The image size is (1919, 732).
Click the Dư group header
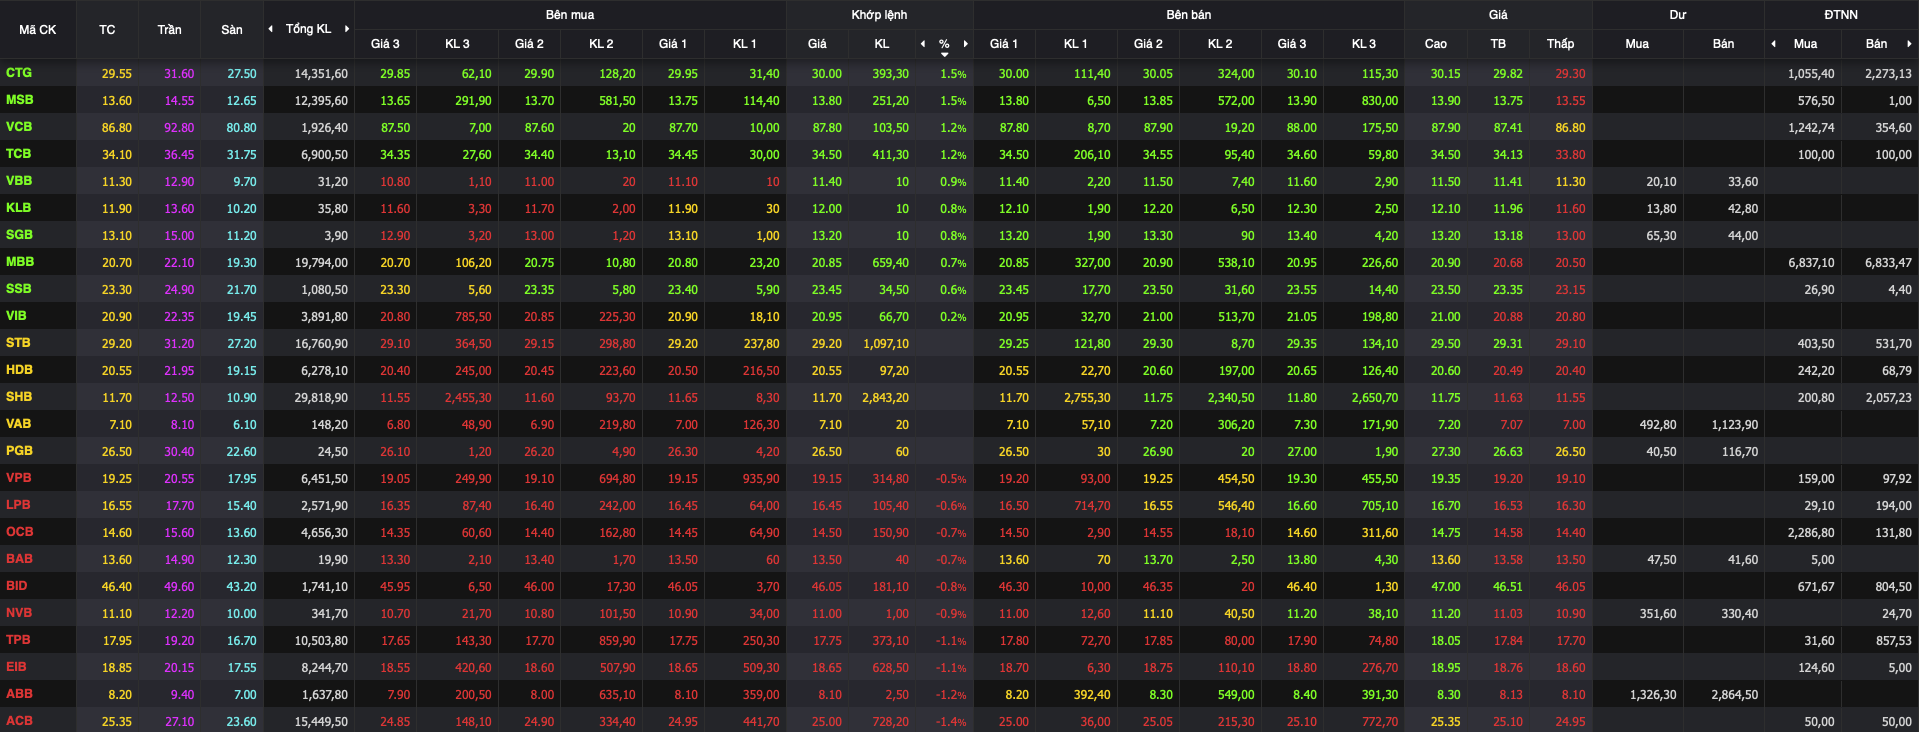tap(1678, 15)
